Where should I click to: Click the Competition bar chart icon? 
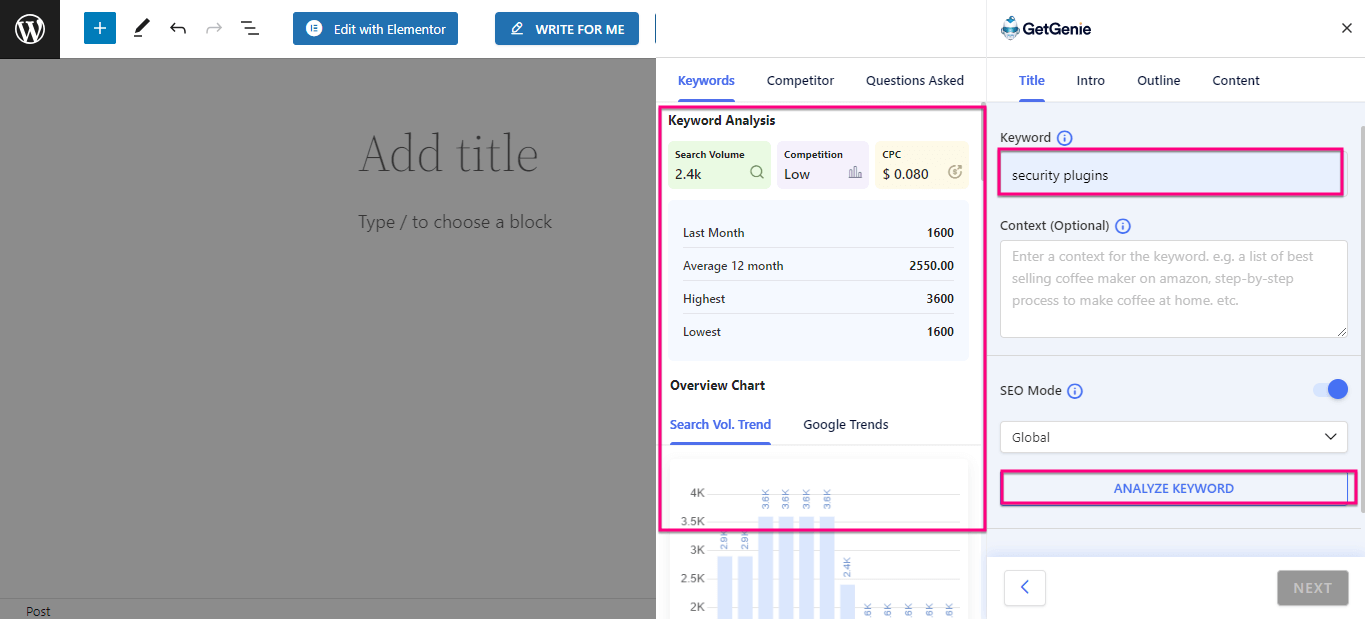click(855, 172)
